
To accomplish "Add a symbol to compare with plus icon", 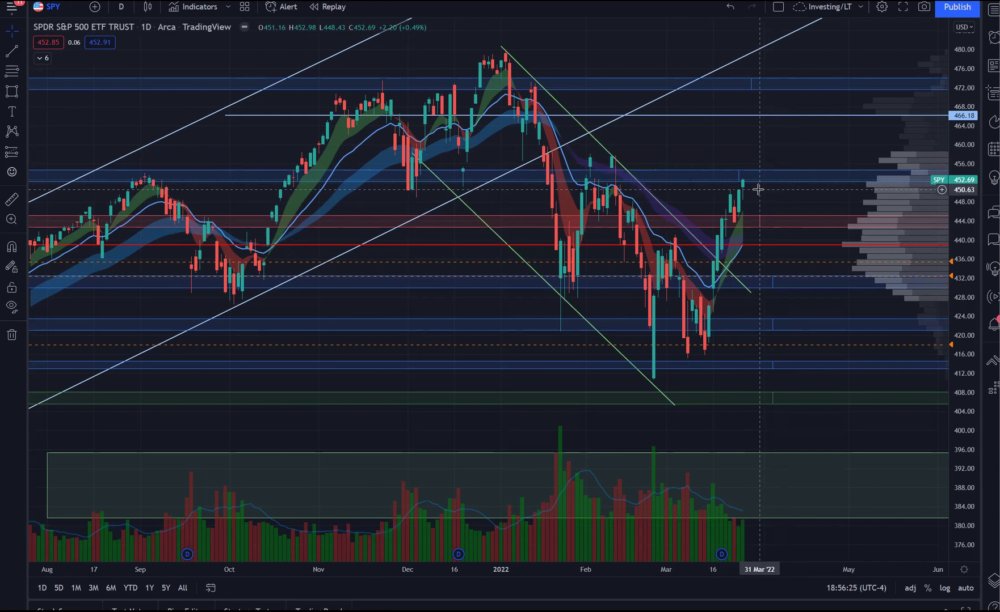I will (94, 7).
